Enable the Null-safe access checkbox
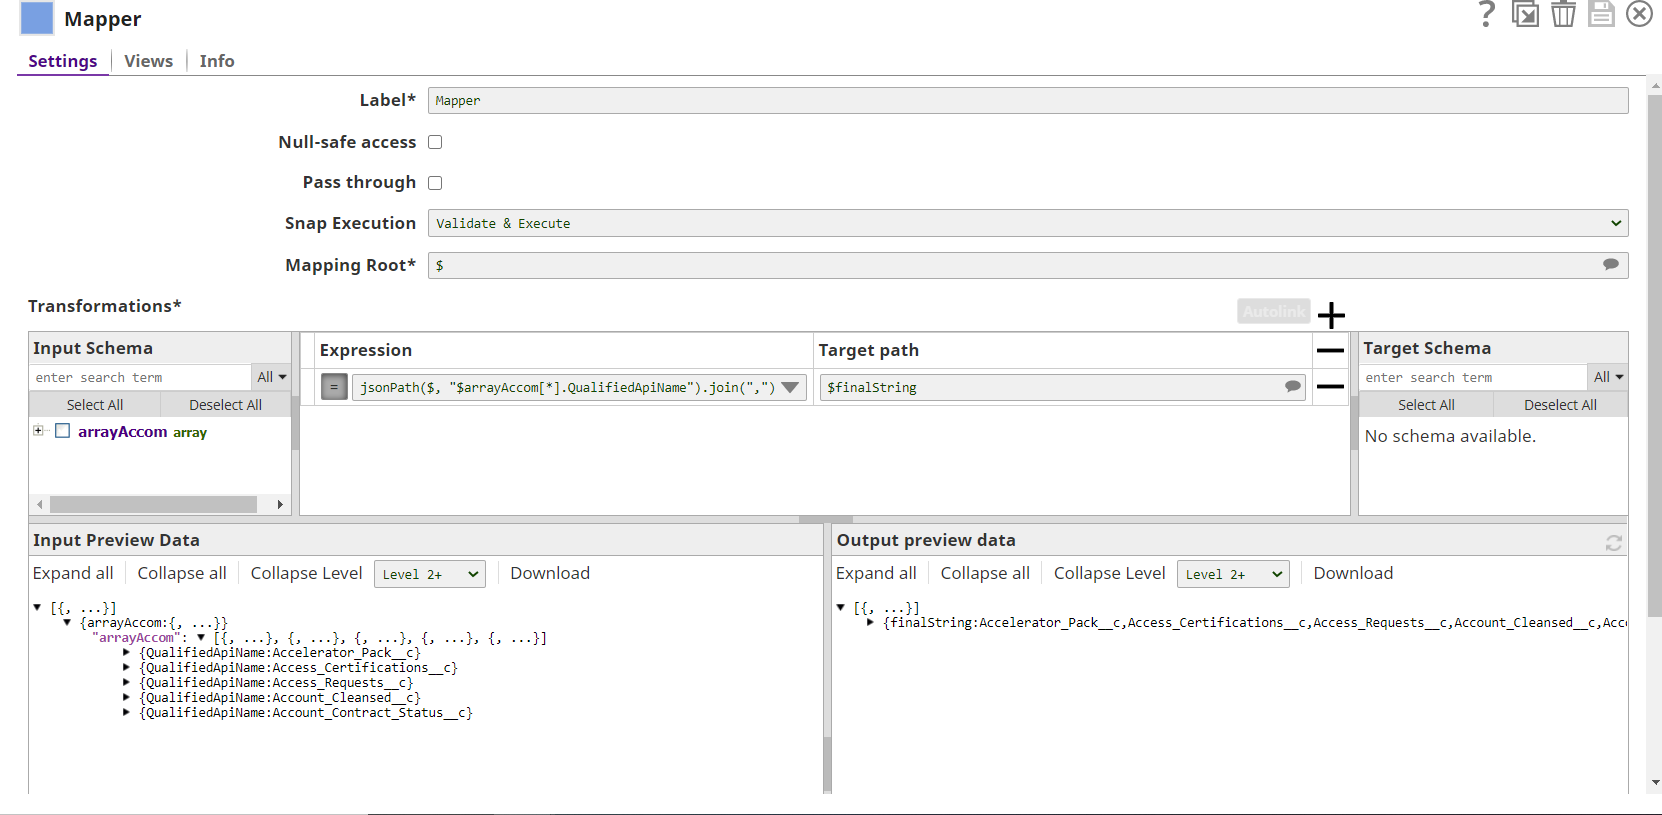 435,142
